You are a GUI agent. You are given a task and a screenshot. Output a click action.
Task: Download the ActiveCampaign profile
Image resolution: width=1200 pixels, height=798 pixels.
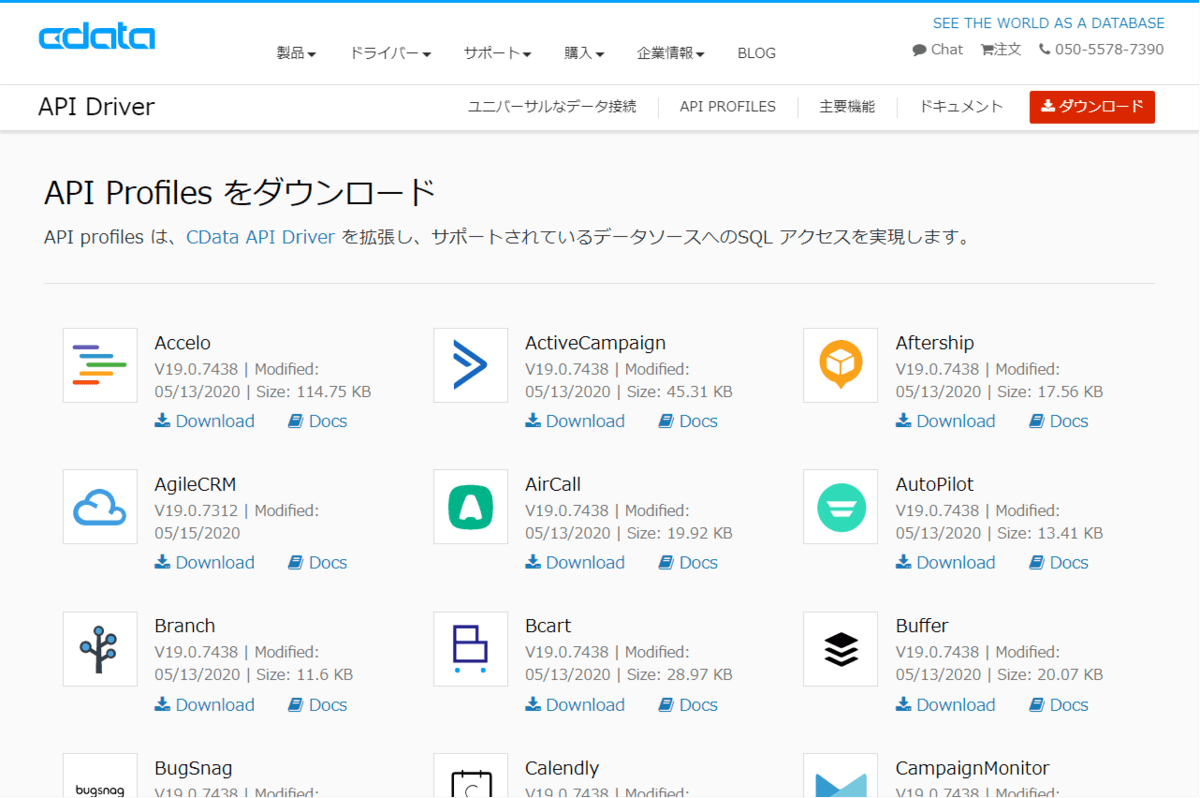point(575,421)
